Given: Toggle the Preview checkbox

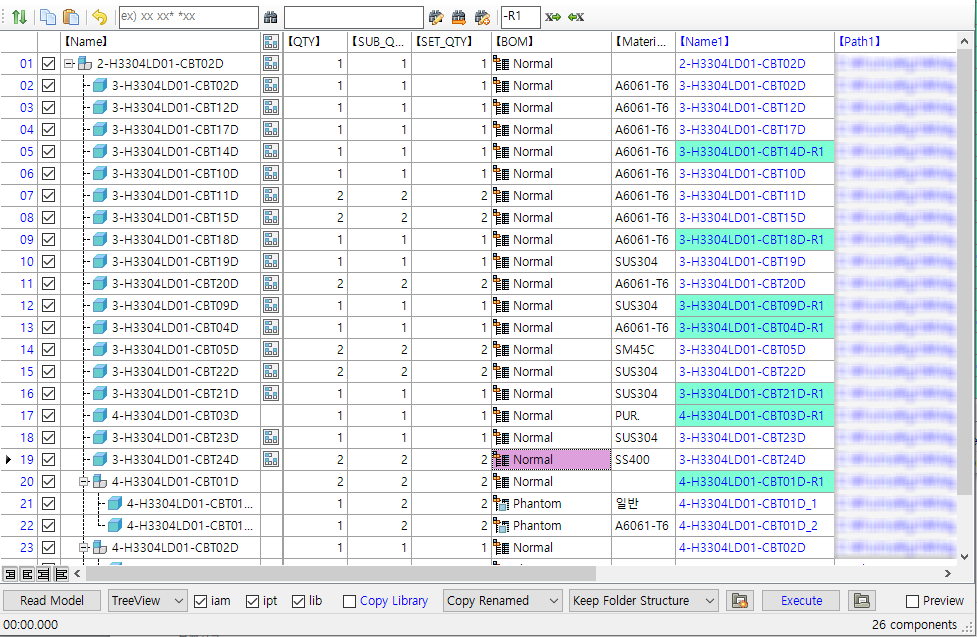Looking at the screenshot, I should [912, 601].
